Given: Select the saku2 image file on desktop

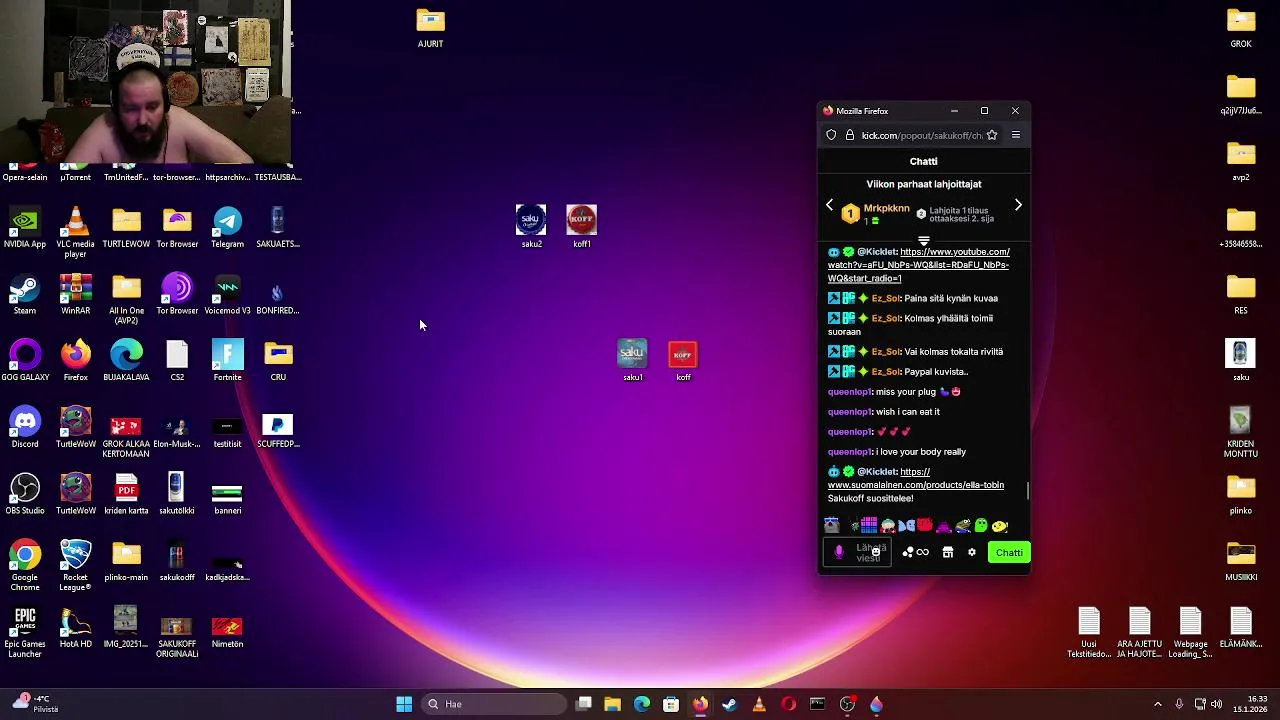Looking at the screenshot, I should pyautogui.click(x=531, y=227).
